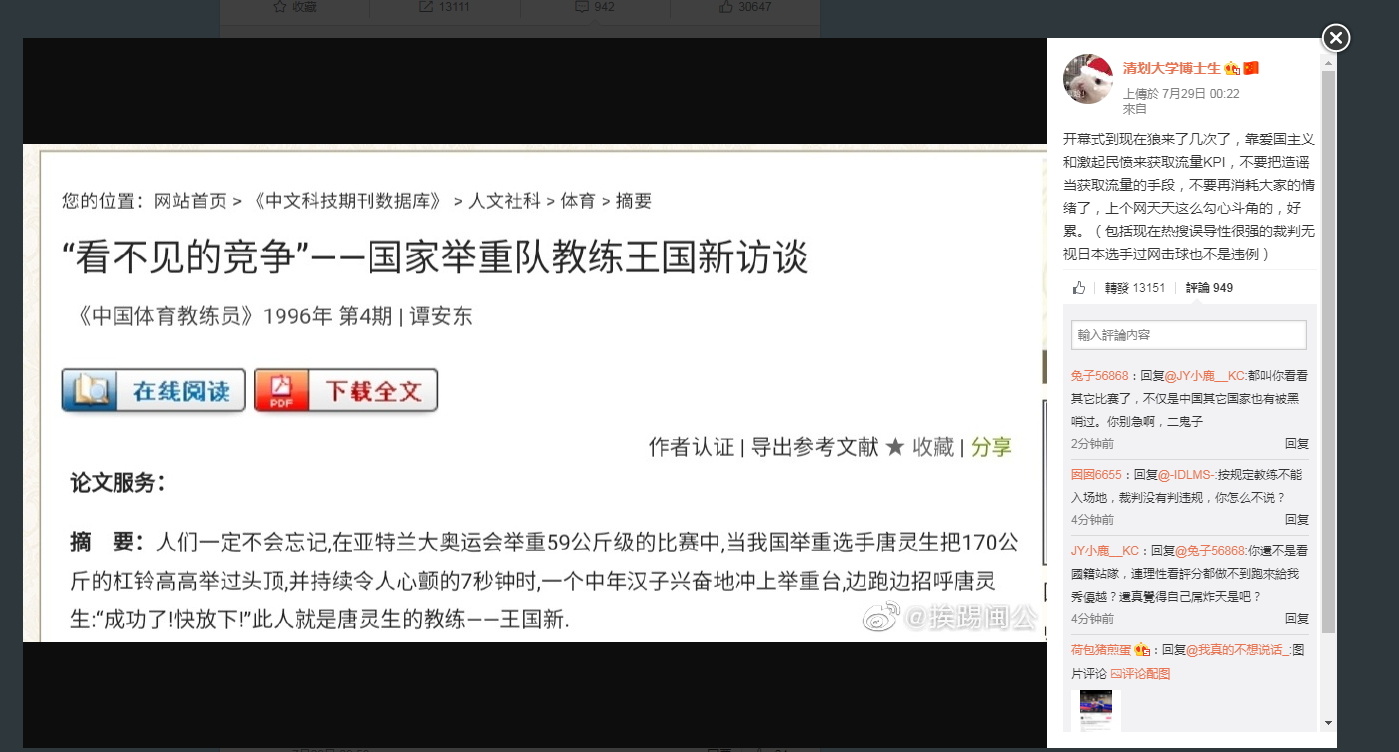Image resolution: width=1399 pixels, height=752 pixels.
Task: Focus the 輸入評論內容 comment input box
Action: (1189, 335)
